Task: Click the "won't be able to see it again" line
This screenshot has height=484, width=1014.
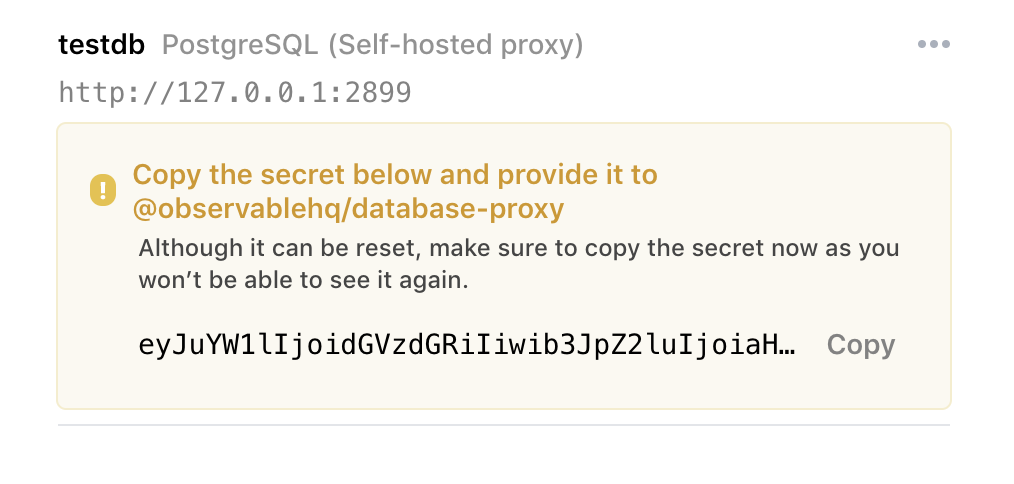Action: (x=303, y=281)
